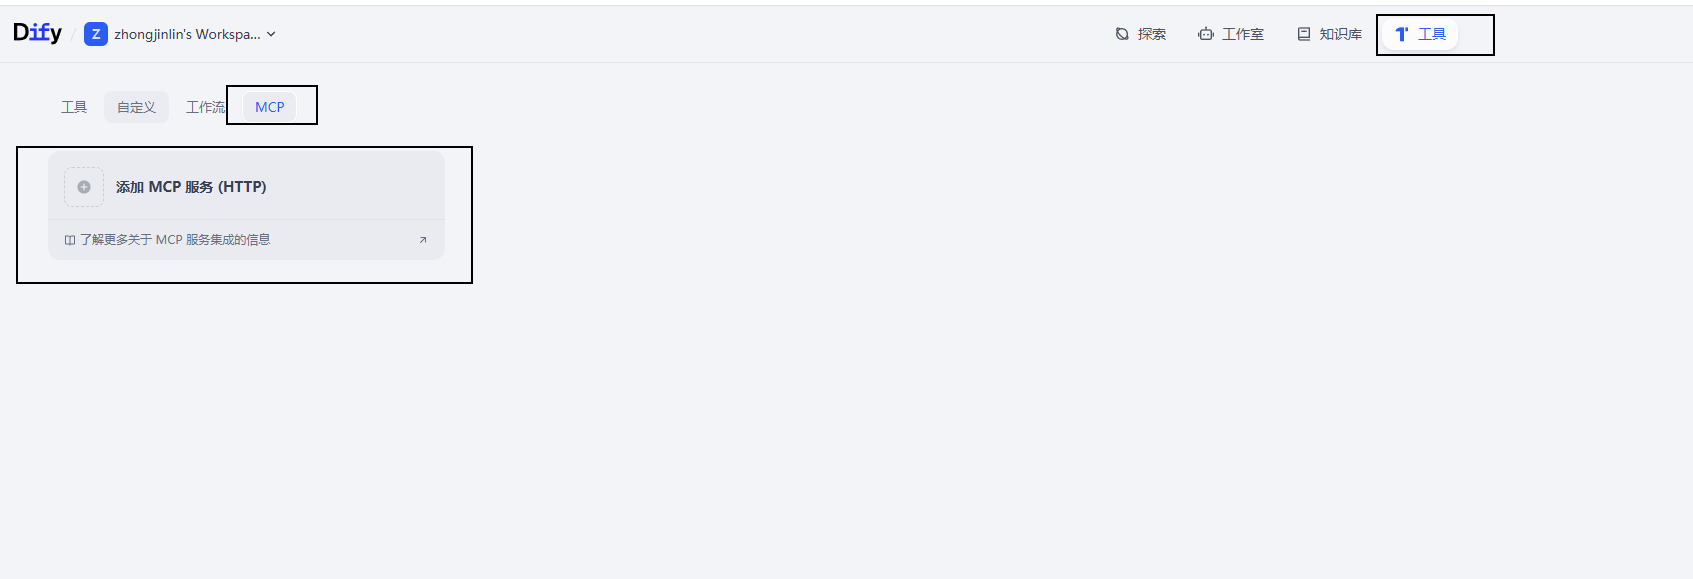1693x579 pixels.
Task: Click the 探索 compass icon
Action: (x=1122, y=34)
